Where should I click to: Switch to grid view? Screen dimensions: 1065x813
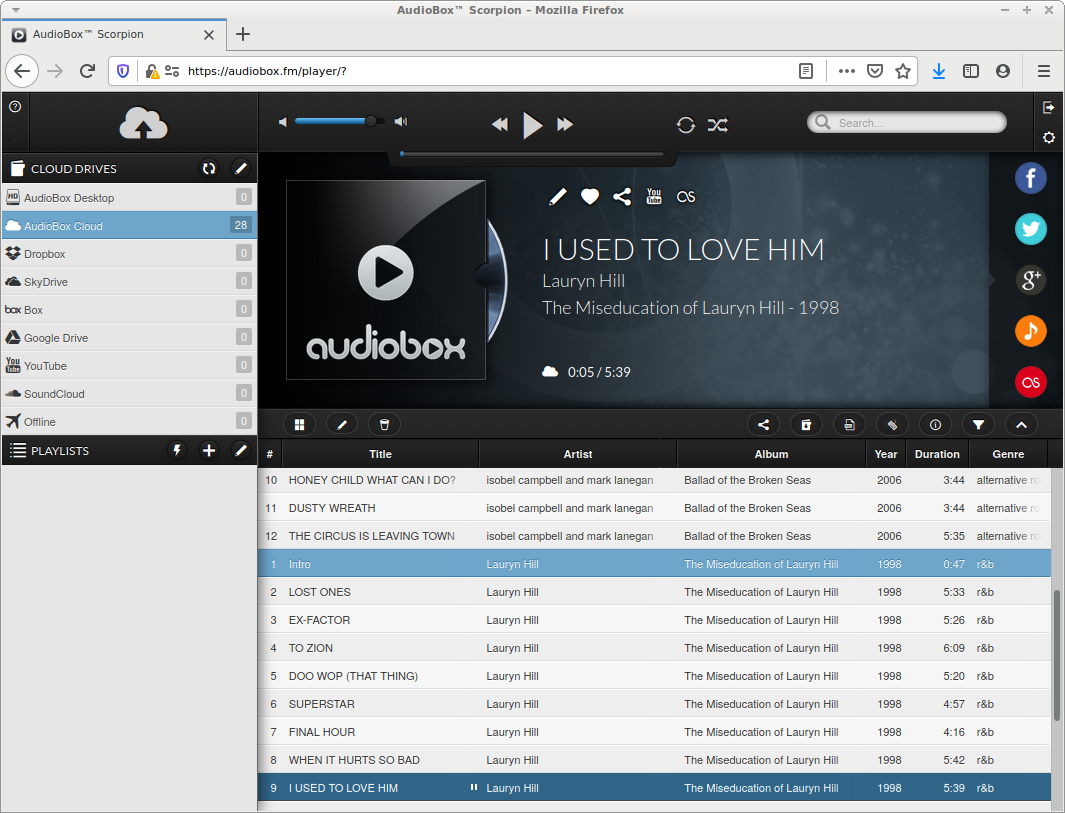pos(299,424)
